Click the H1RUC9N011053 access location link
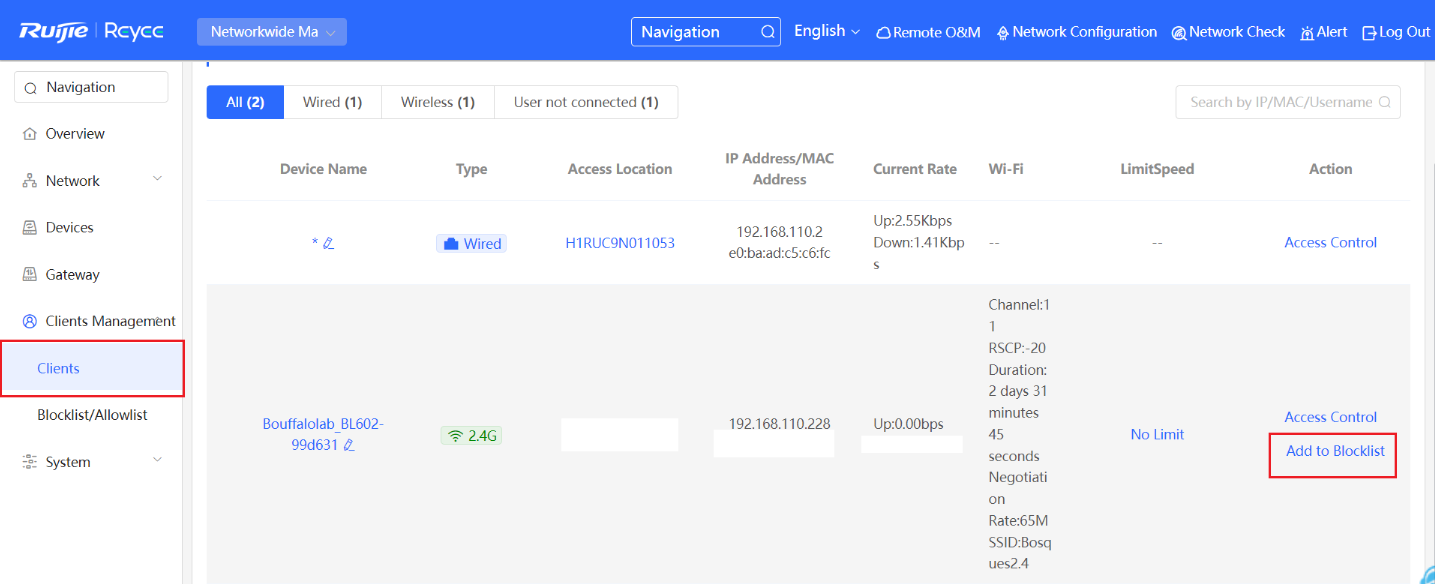The width and height of the screenshot is (1435, 584). (x=620, y=243)
